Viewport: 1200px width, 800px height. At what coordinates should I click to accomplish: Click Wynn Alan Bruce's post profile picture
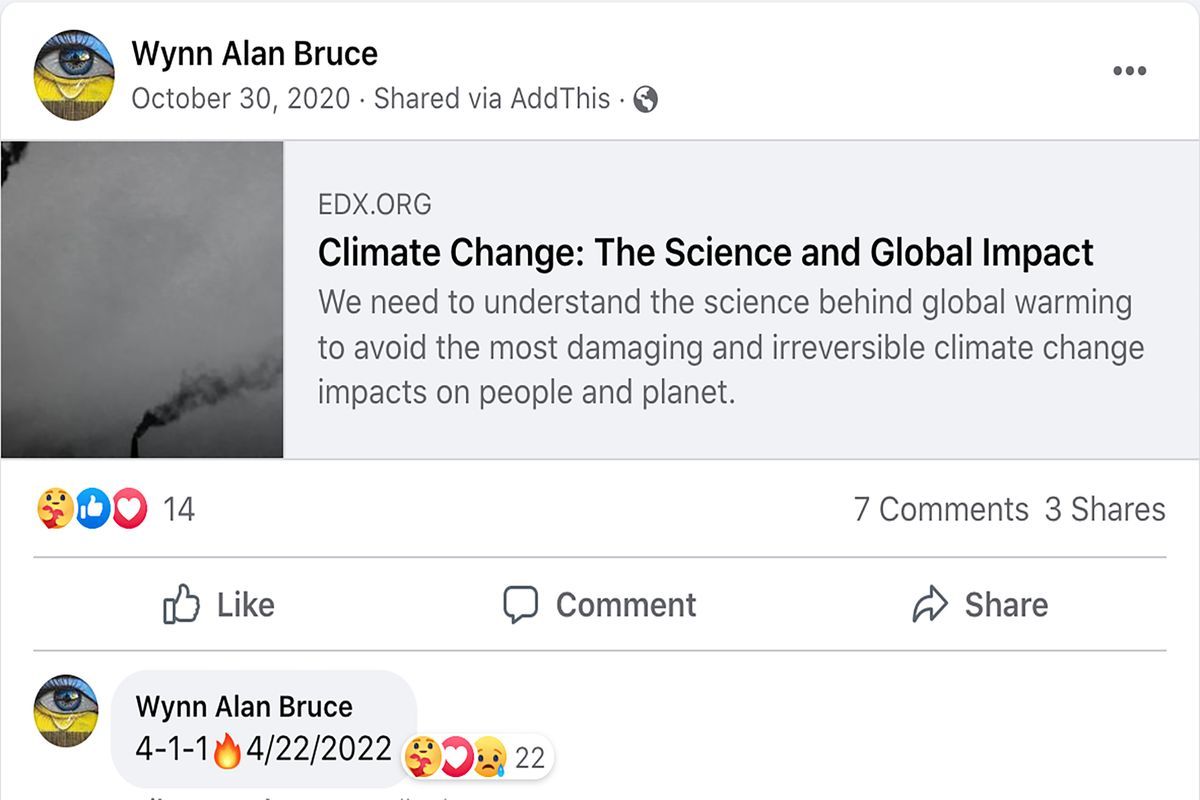tap(74, 75)
